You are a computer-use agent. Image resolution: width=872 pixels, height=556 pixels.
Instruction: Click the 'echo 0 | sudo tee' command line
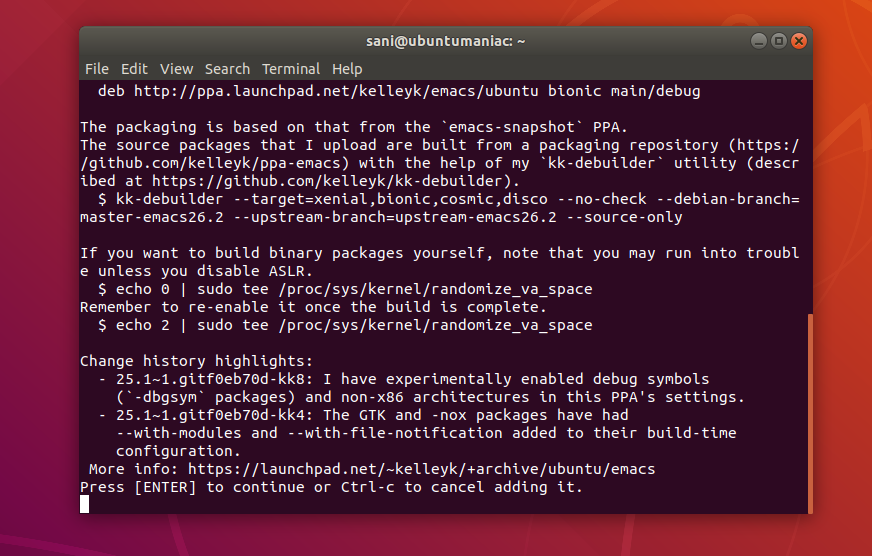(x=345, y=289)
